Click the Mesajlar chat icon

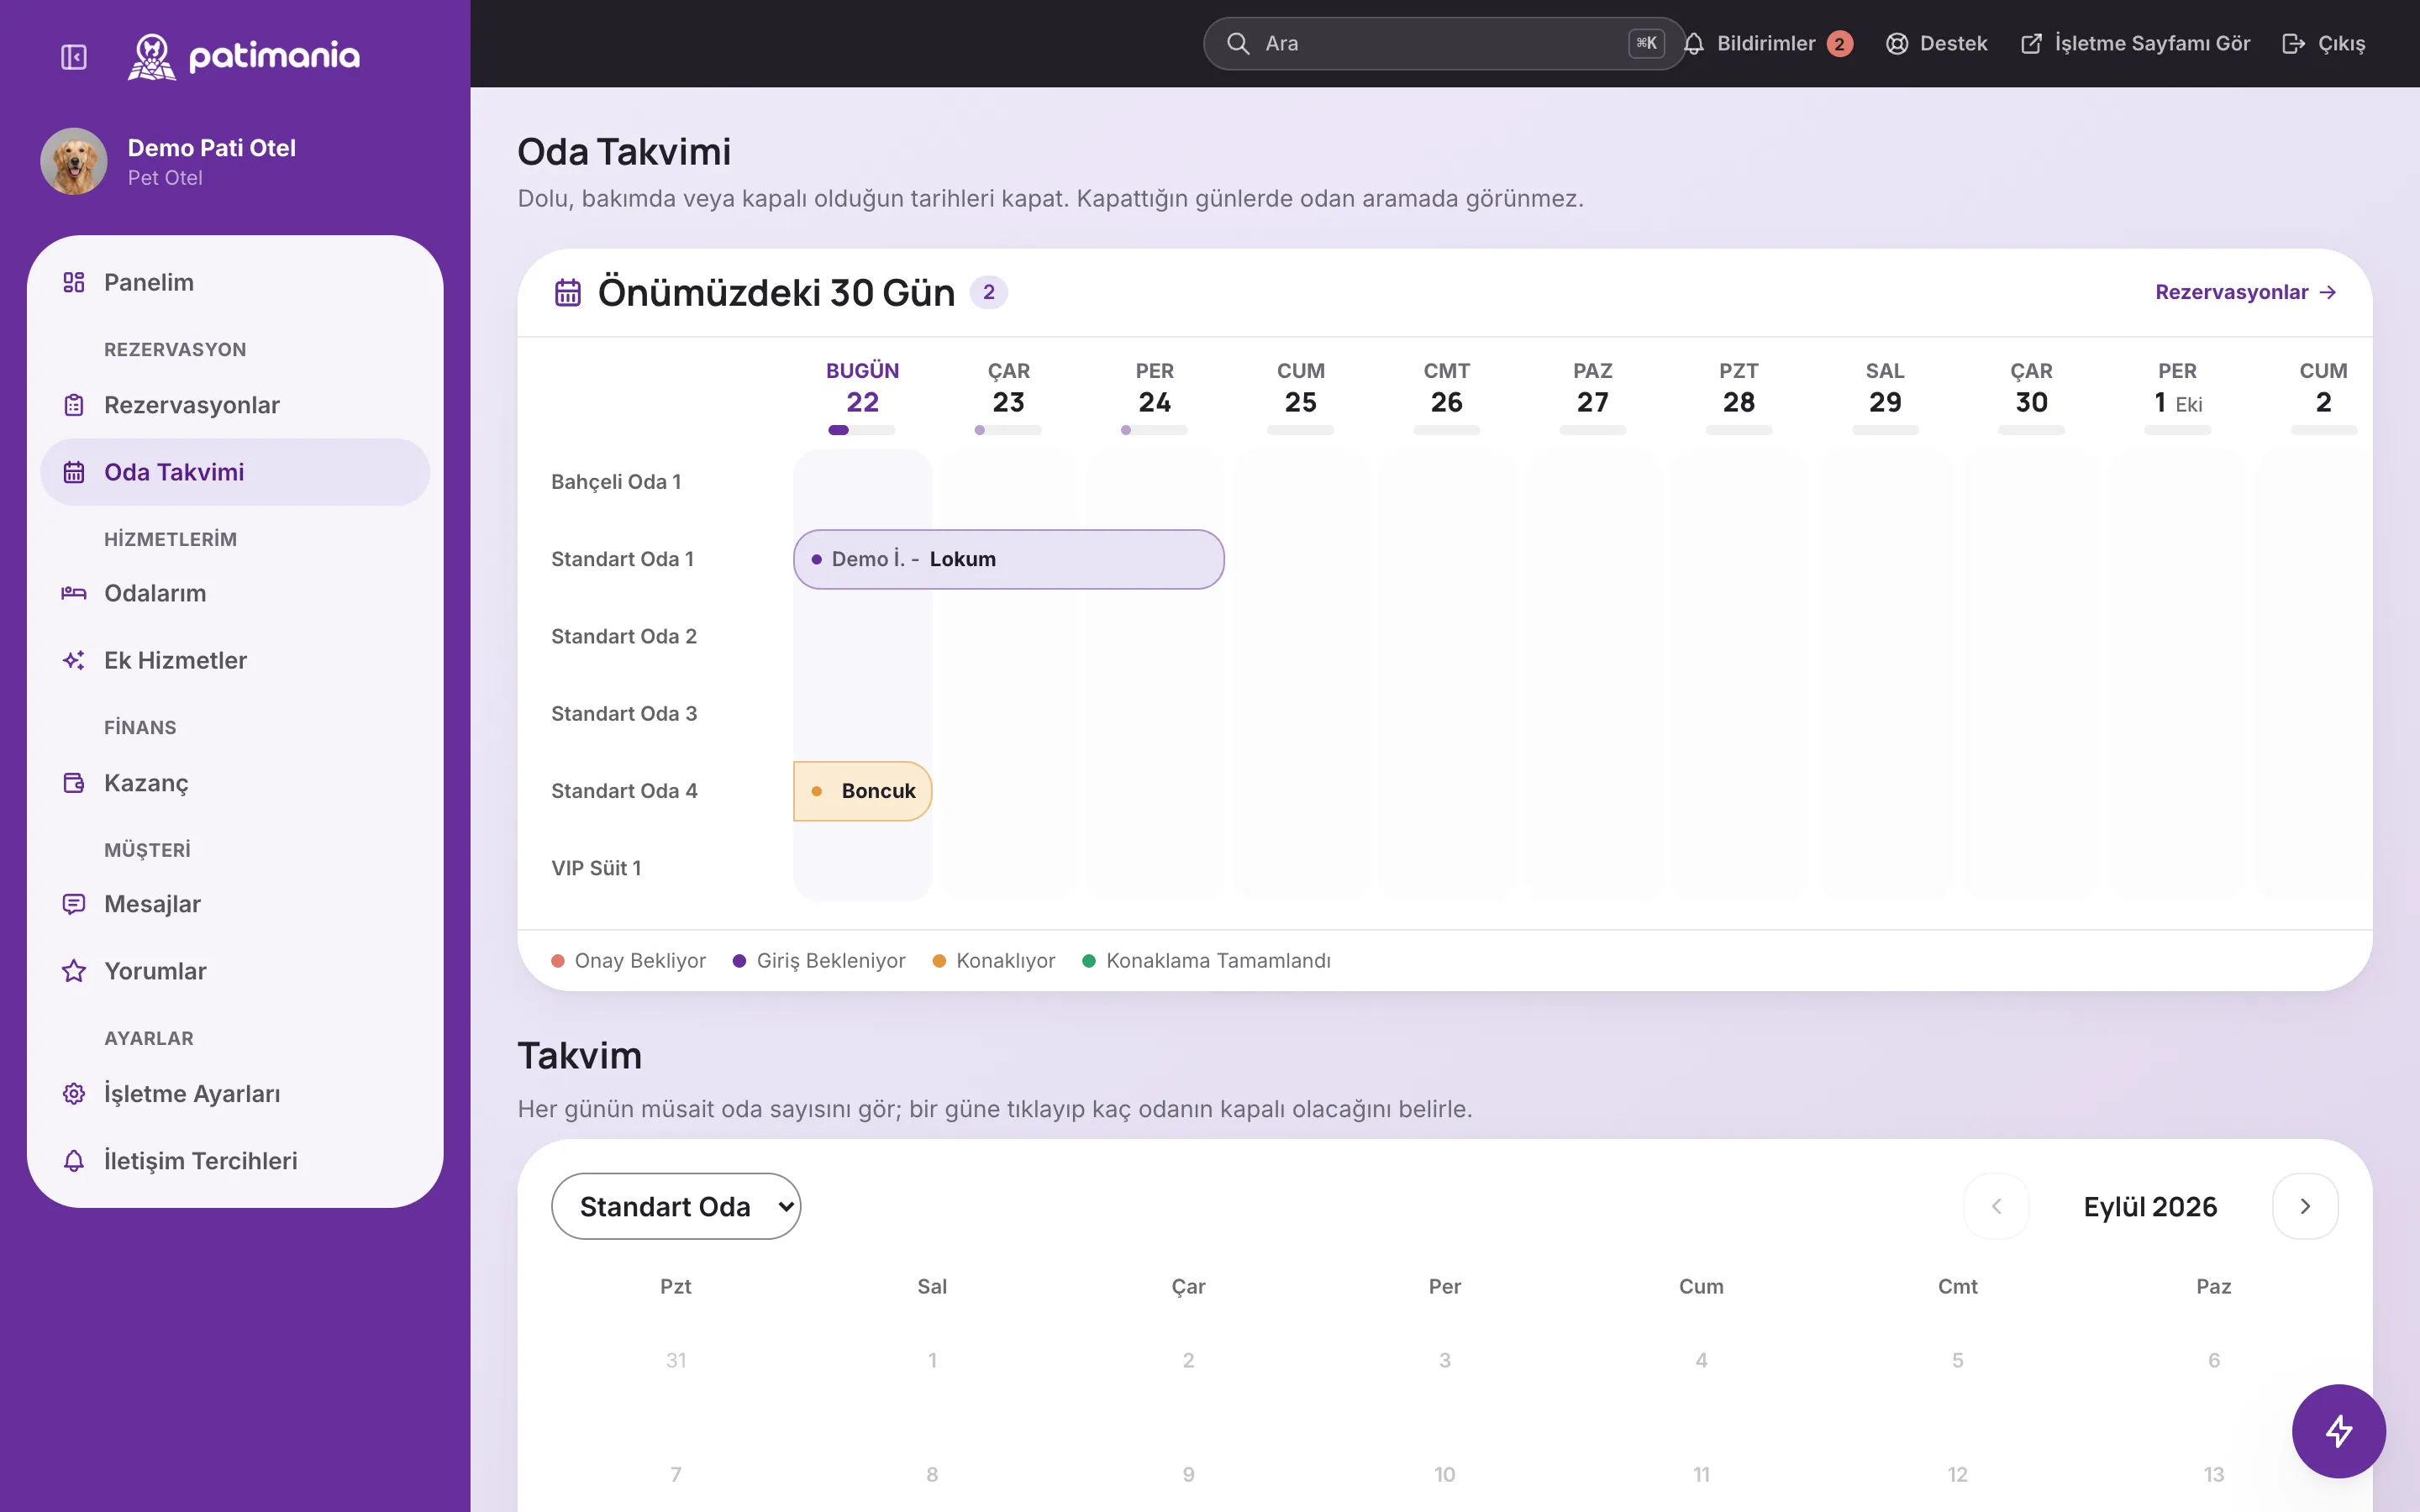(74, 904)
